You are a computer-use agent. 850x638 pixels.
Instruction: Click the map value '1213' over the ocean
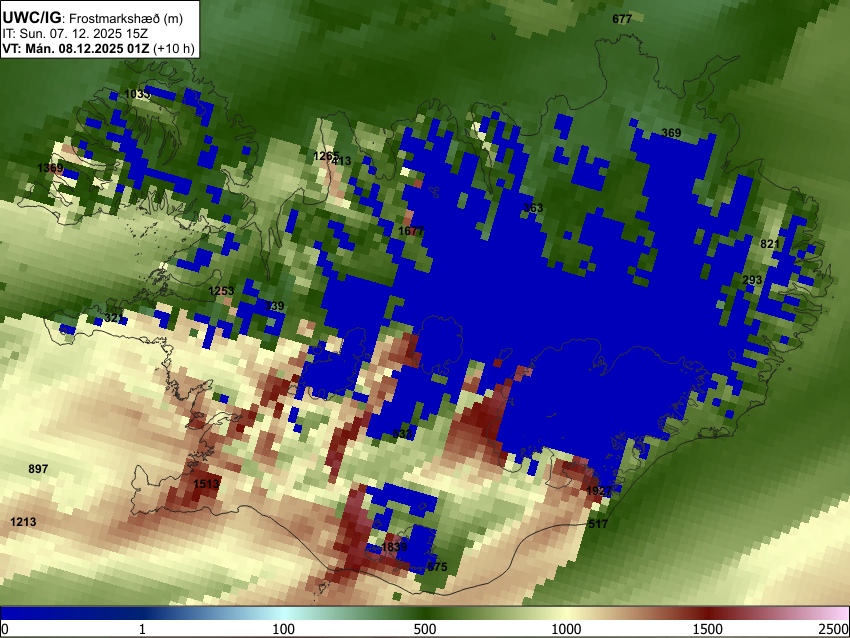coord(23,522)
